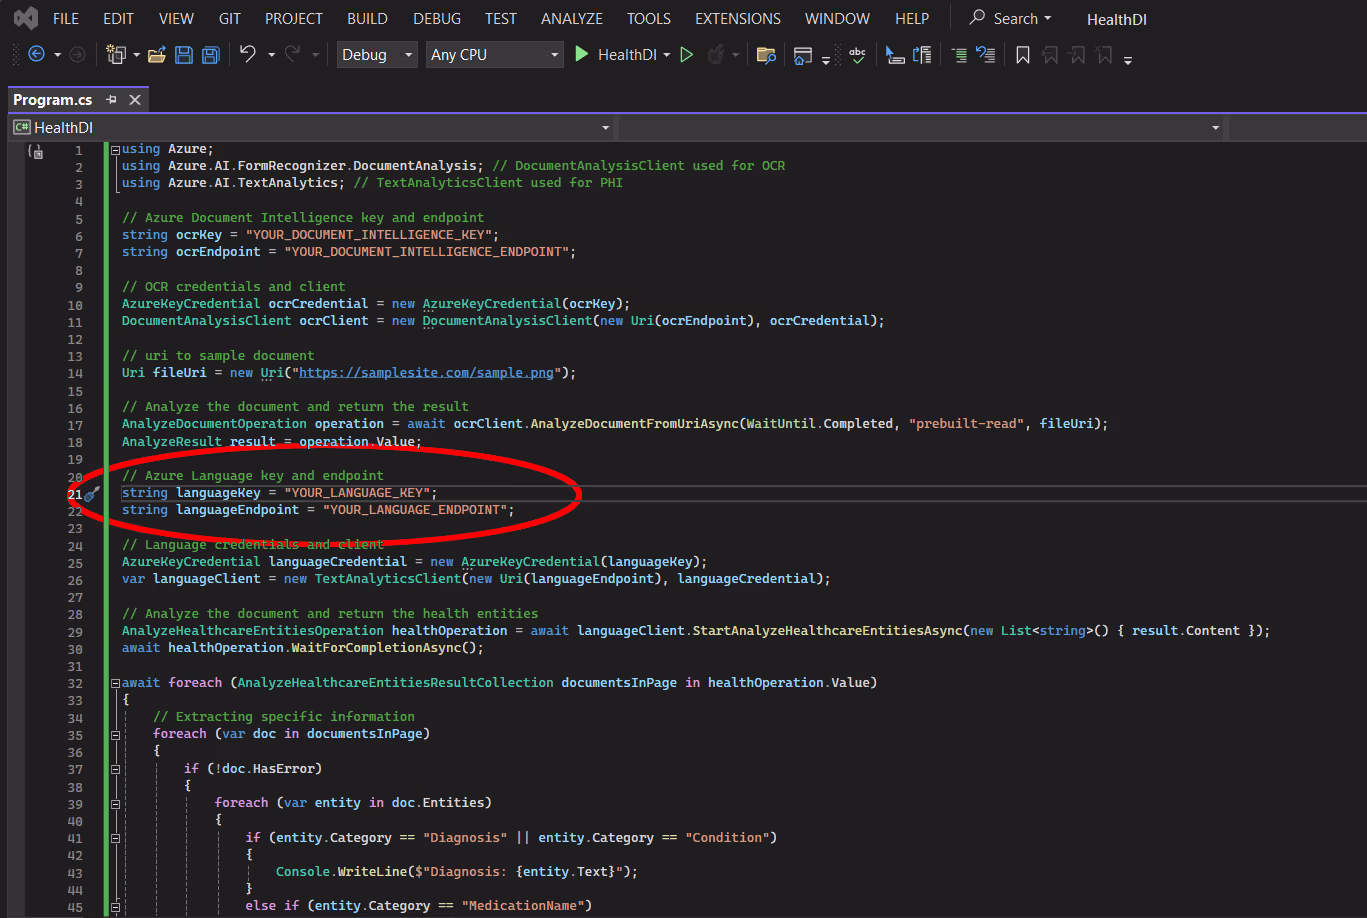This screenshot has height=918, width=1367.
Task: Collapse the else if MedicationName block
Action: coord(116,907)
